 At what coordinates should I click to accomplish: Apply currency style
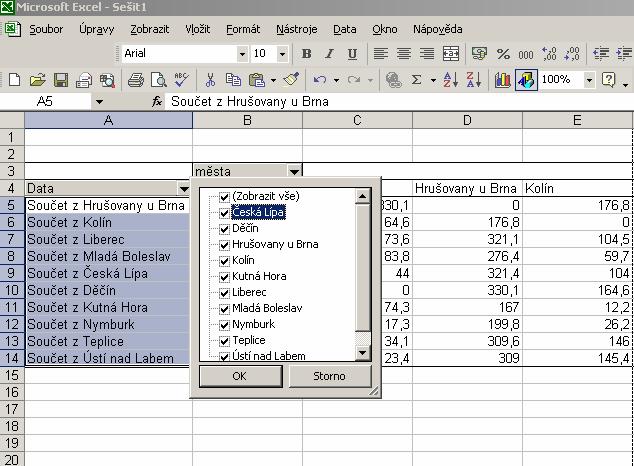point(479,54)
